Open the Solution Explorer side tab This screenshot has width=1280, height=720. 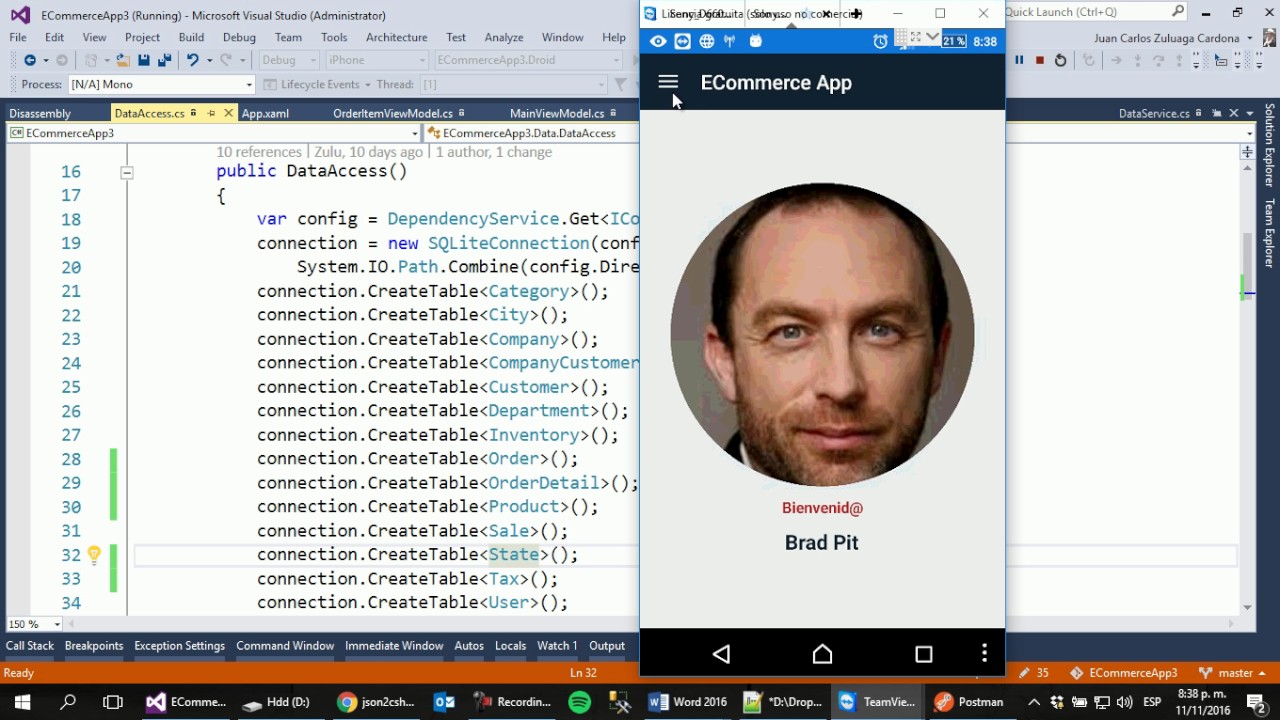1270,145
